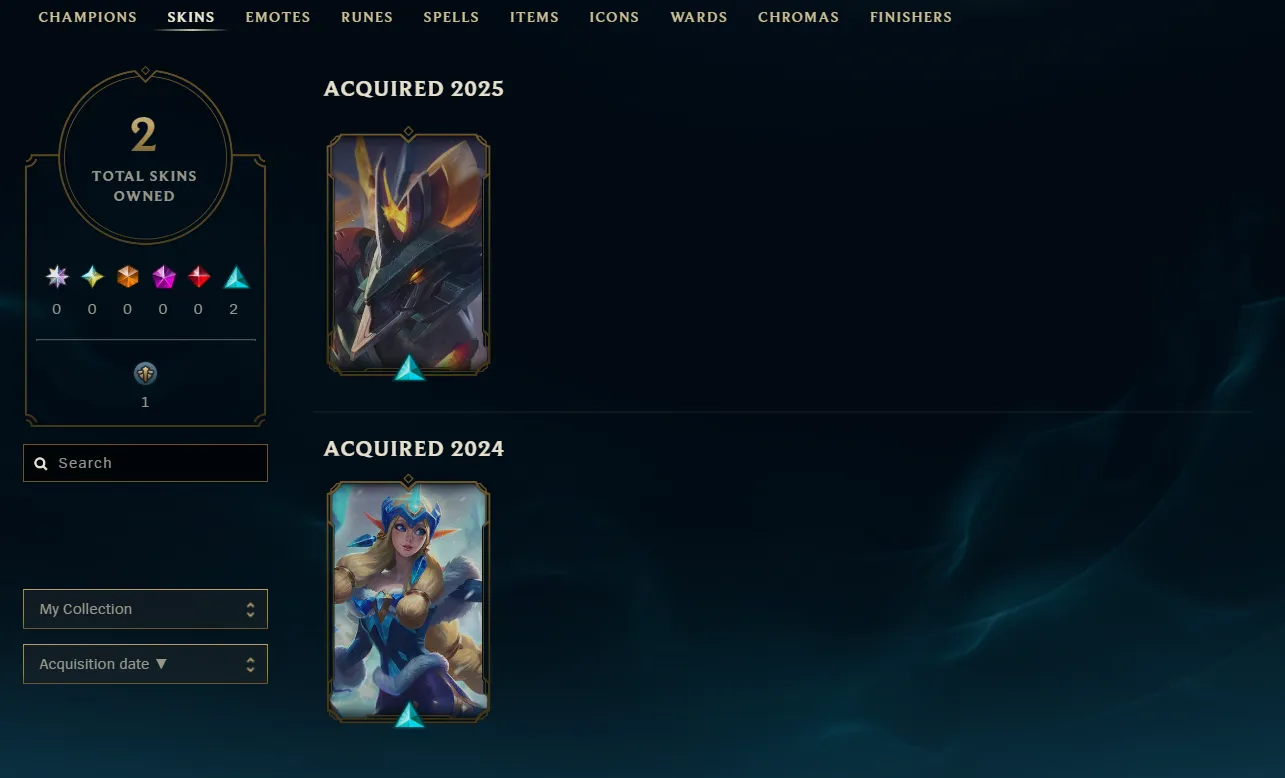Open the Finishers tab

[x=911, y=17]
